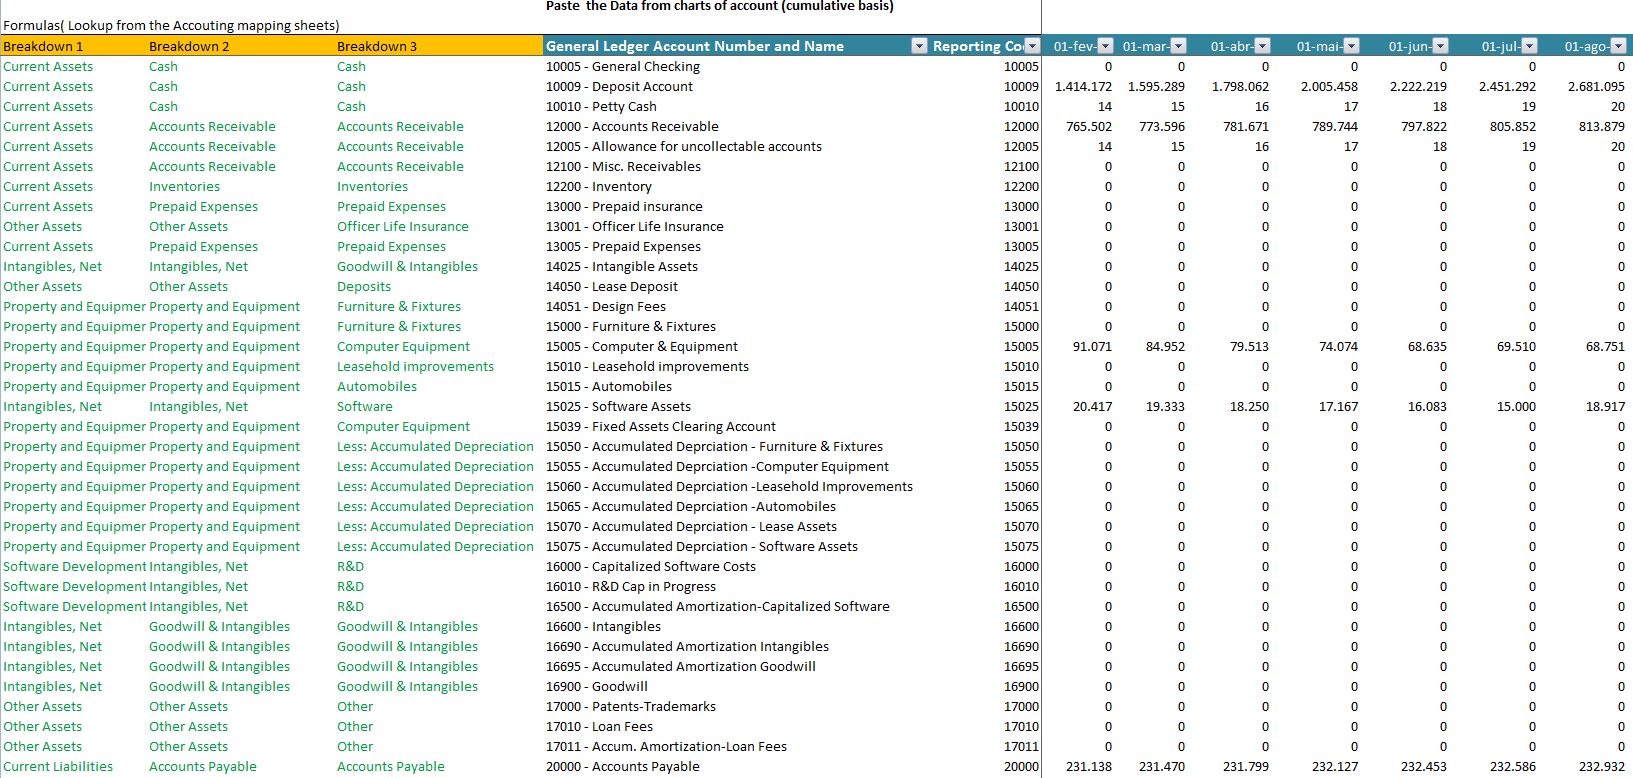Open the 01-jun column filter dropdown
Viewport: 1633px width, 778px height.
tap(1440, 46)
